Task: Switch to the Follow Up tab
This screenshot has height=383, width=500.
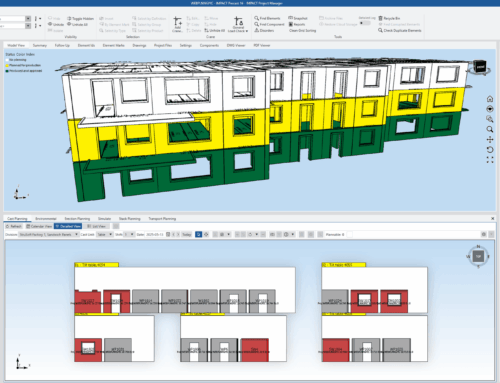Action: 62,45
